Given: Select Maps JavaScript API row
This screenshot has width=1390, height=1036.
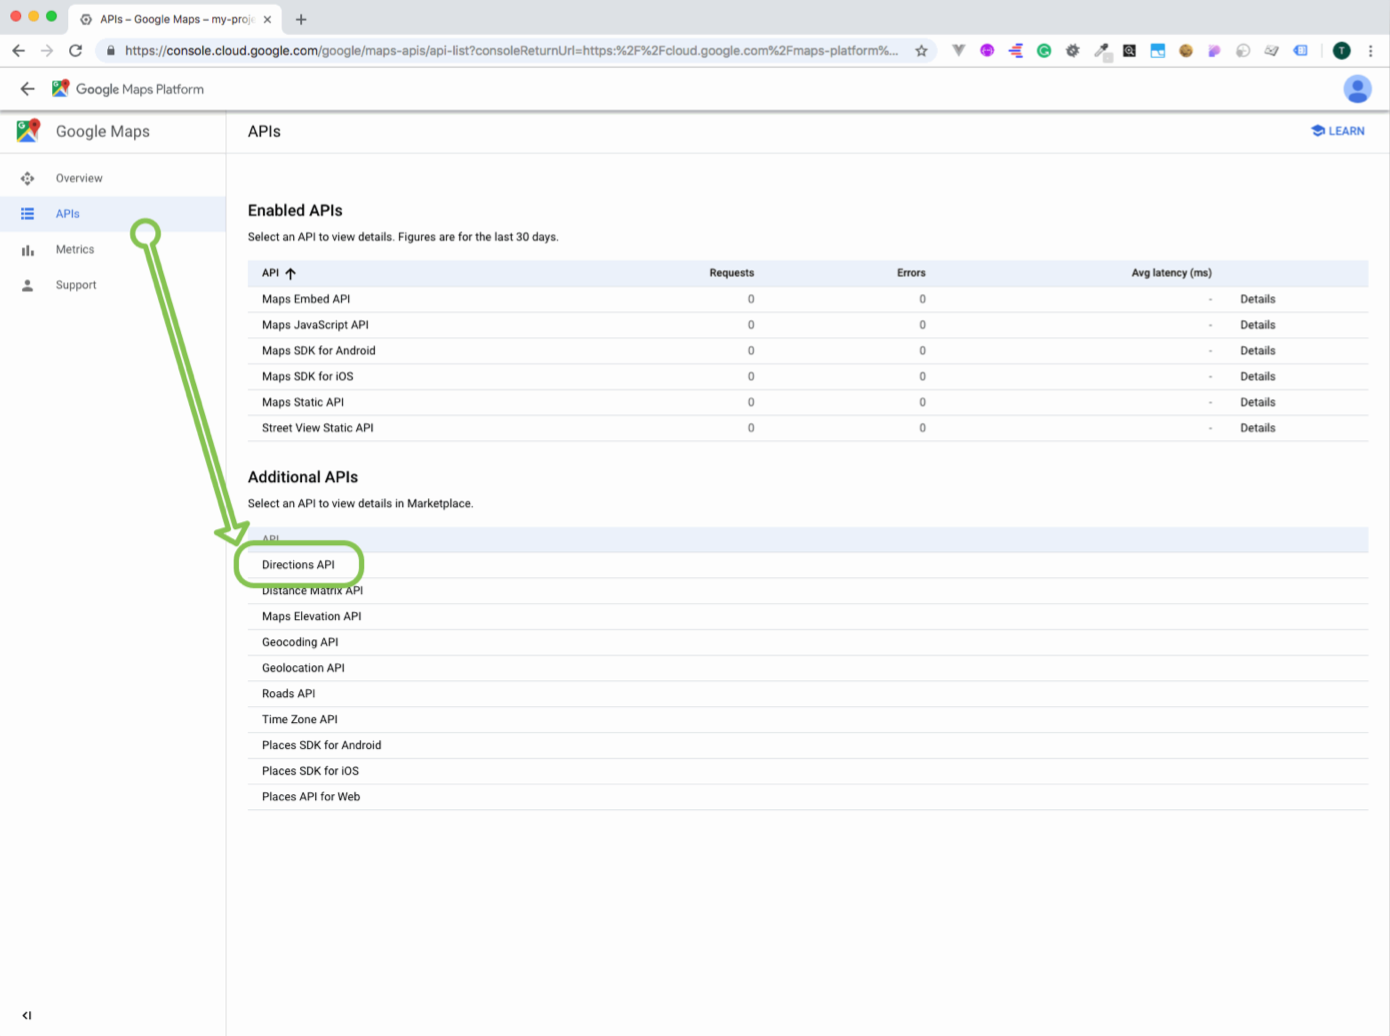Looking at the screenshot, I should 808,325.
